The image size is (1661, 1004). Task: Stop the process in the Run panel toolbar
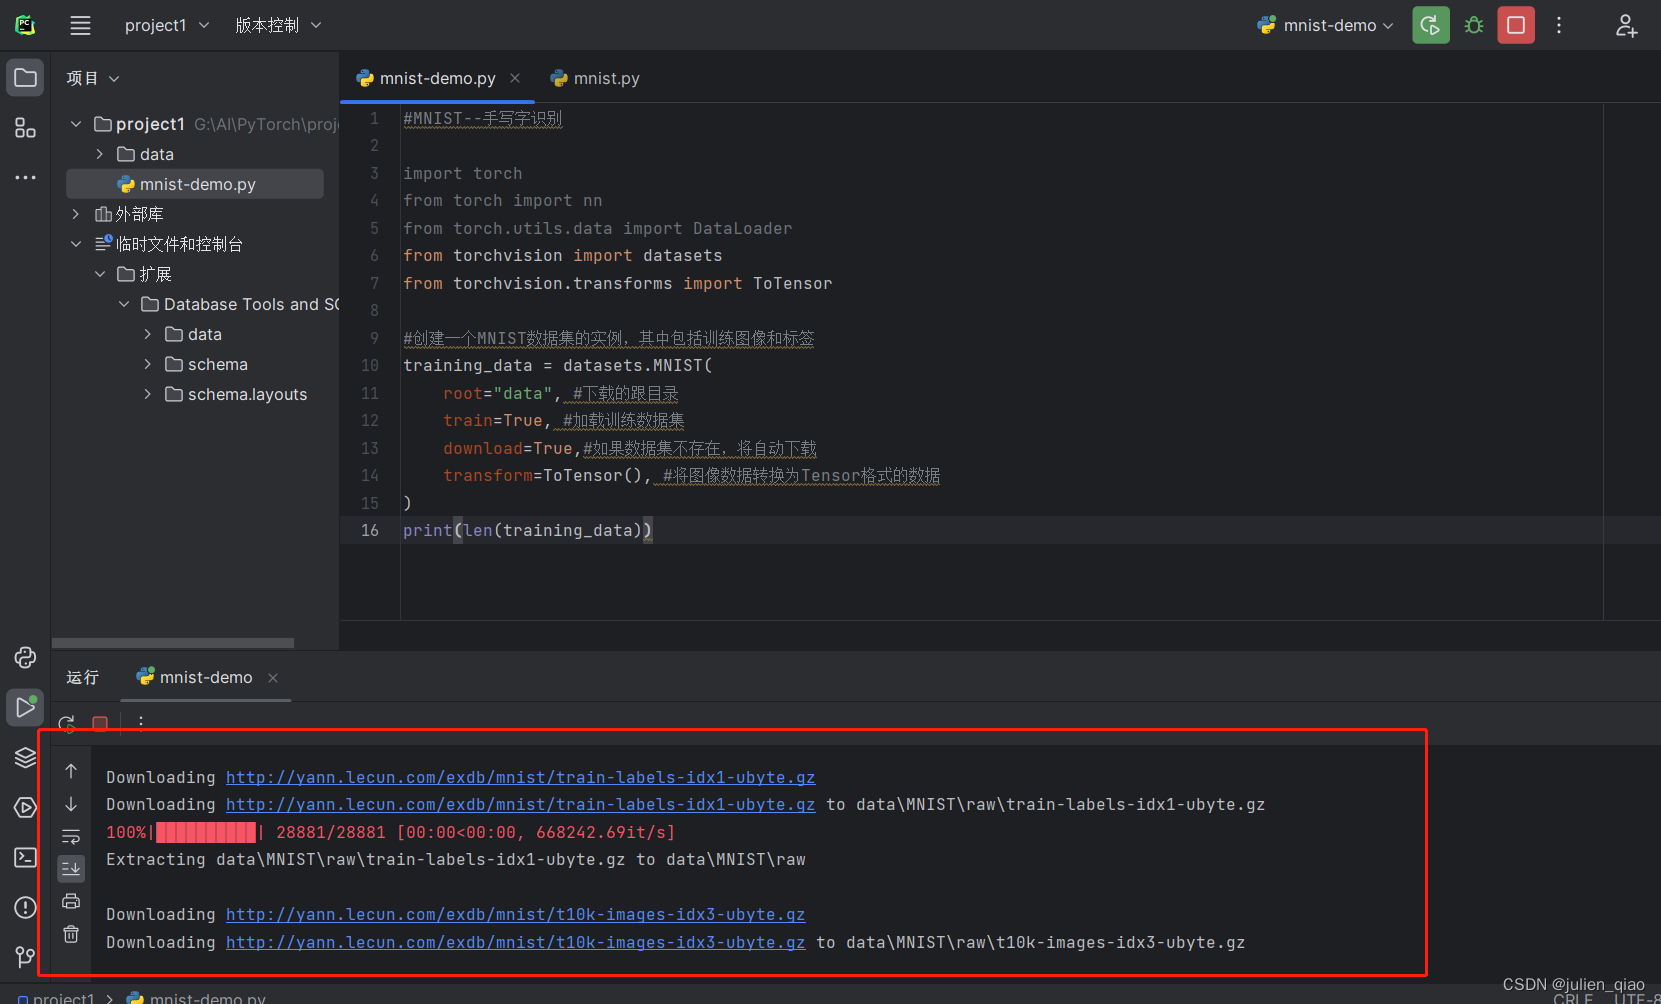[100, 722]
